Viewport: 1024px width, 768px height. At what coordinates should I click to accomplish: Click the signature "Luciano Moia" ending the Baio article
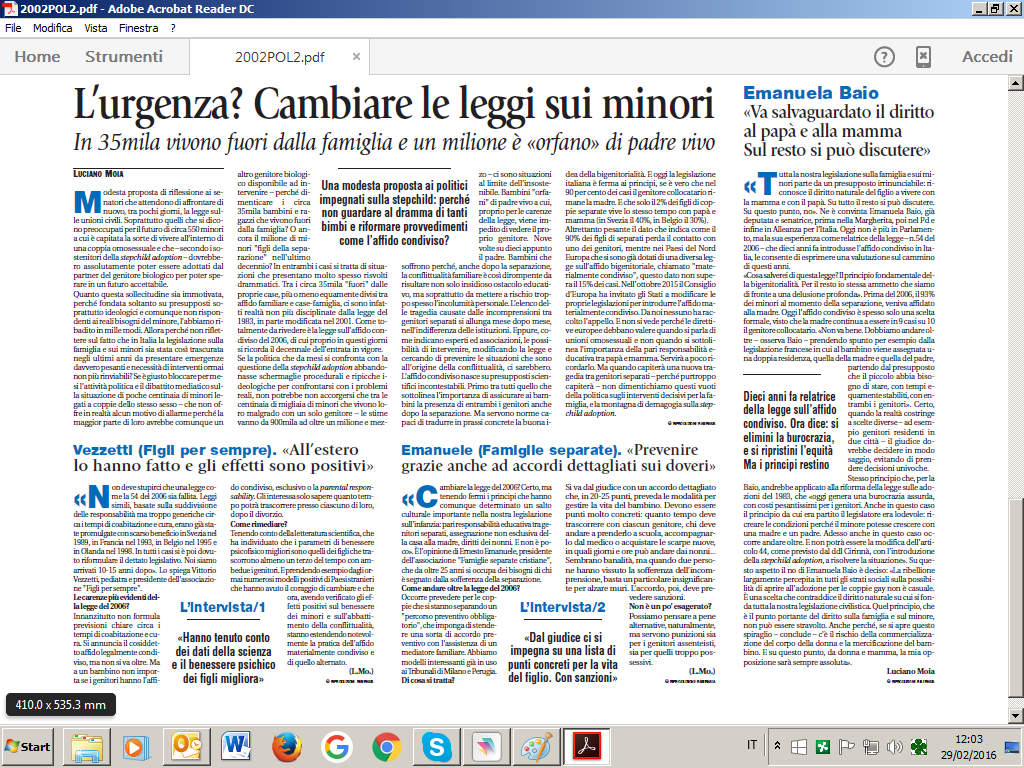point(910,671)
